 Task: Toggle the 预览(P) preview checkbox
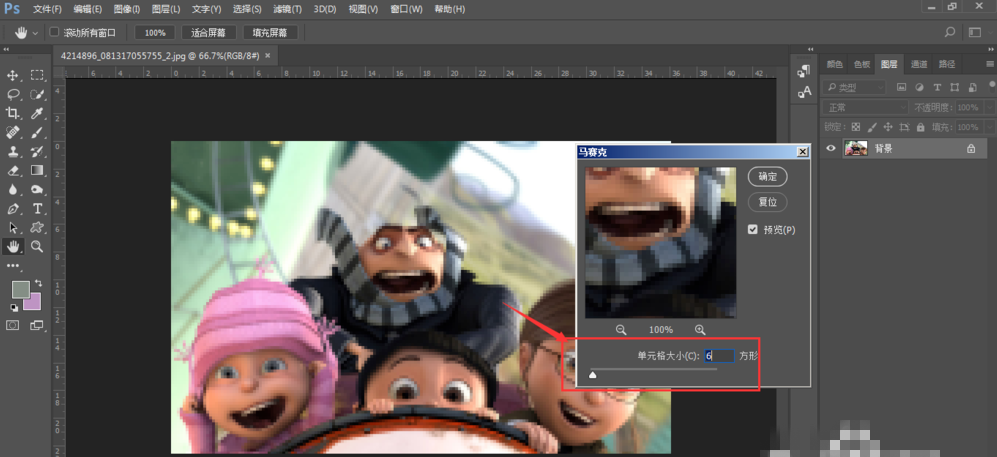coord(753,230)
